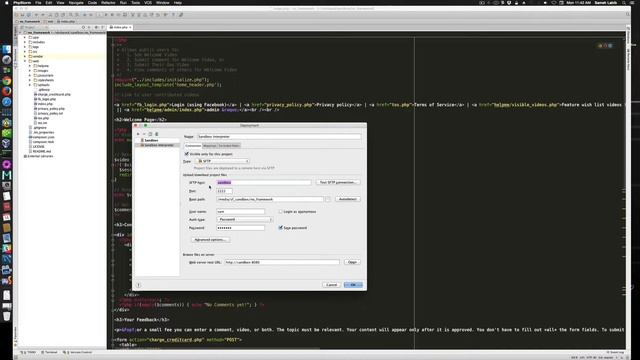Expand the images folder under web
Image resolution: width=640 pixels, height=360 pixels.
30,71
